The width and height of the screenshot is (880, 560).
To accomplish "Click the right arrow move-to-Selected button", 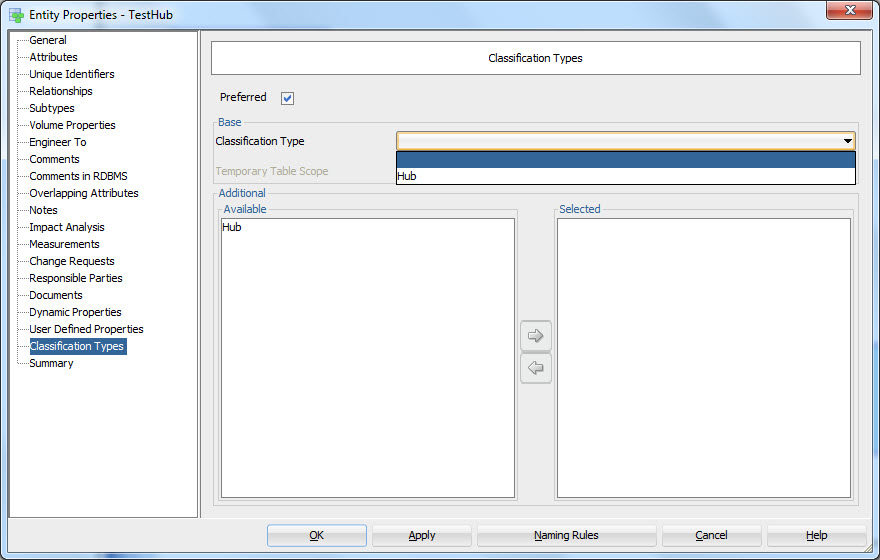I will (x=536, y=336).
